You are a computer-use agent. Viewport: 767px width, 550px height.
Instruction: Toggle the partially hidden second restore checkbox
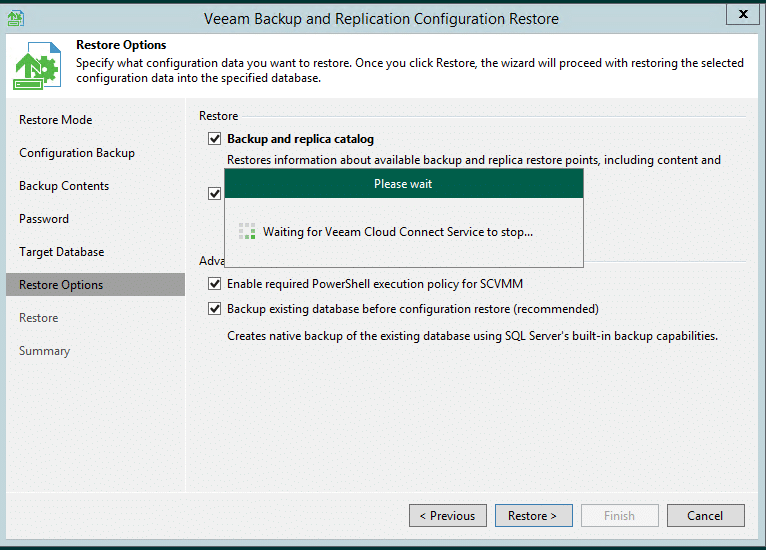pos(214,194)
